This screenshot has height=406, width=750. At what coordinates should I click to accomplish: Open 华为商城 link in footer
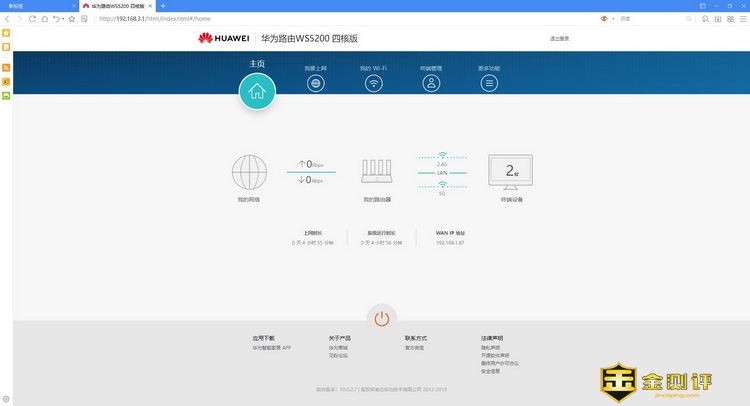(338, 347)
